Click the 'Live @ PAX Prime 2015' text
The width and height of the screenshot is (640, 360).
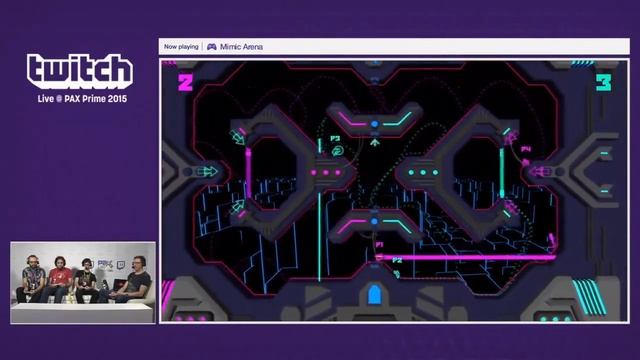[82, 99]
